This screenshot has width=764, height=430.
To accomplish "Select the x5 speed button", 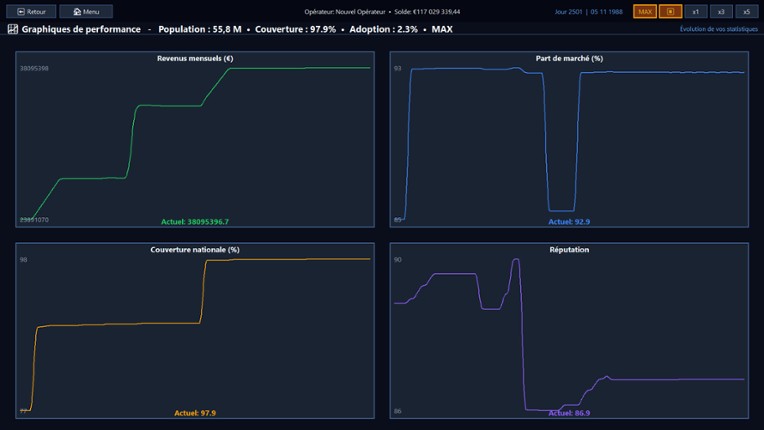I will pos(747,11).
